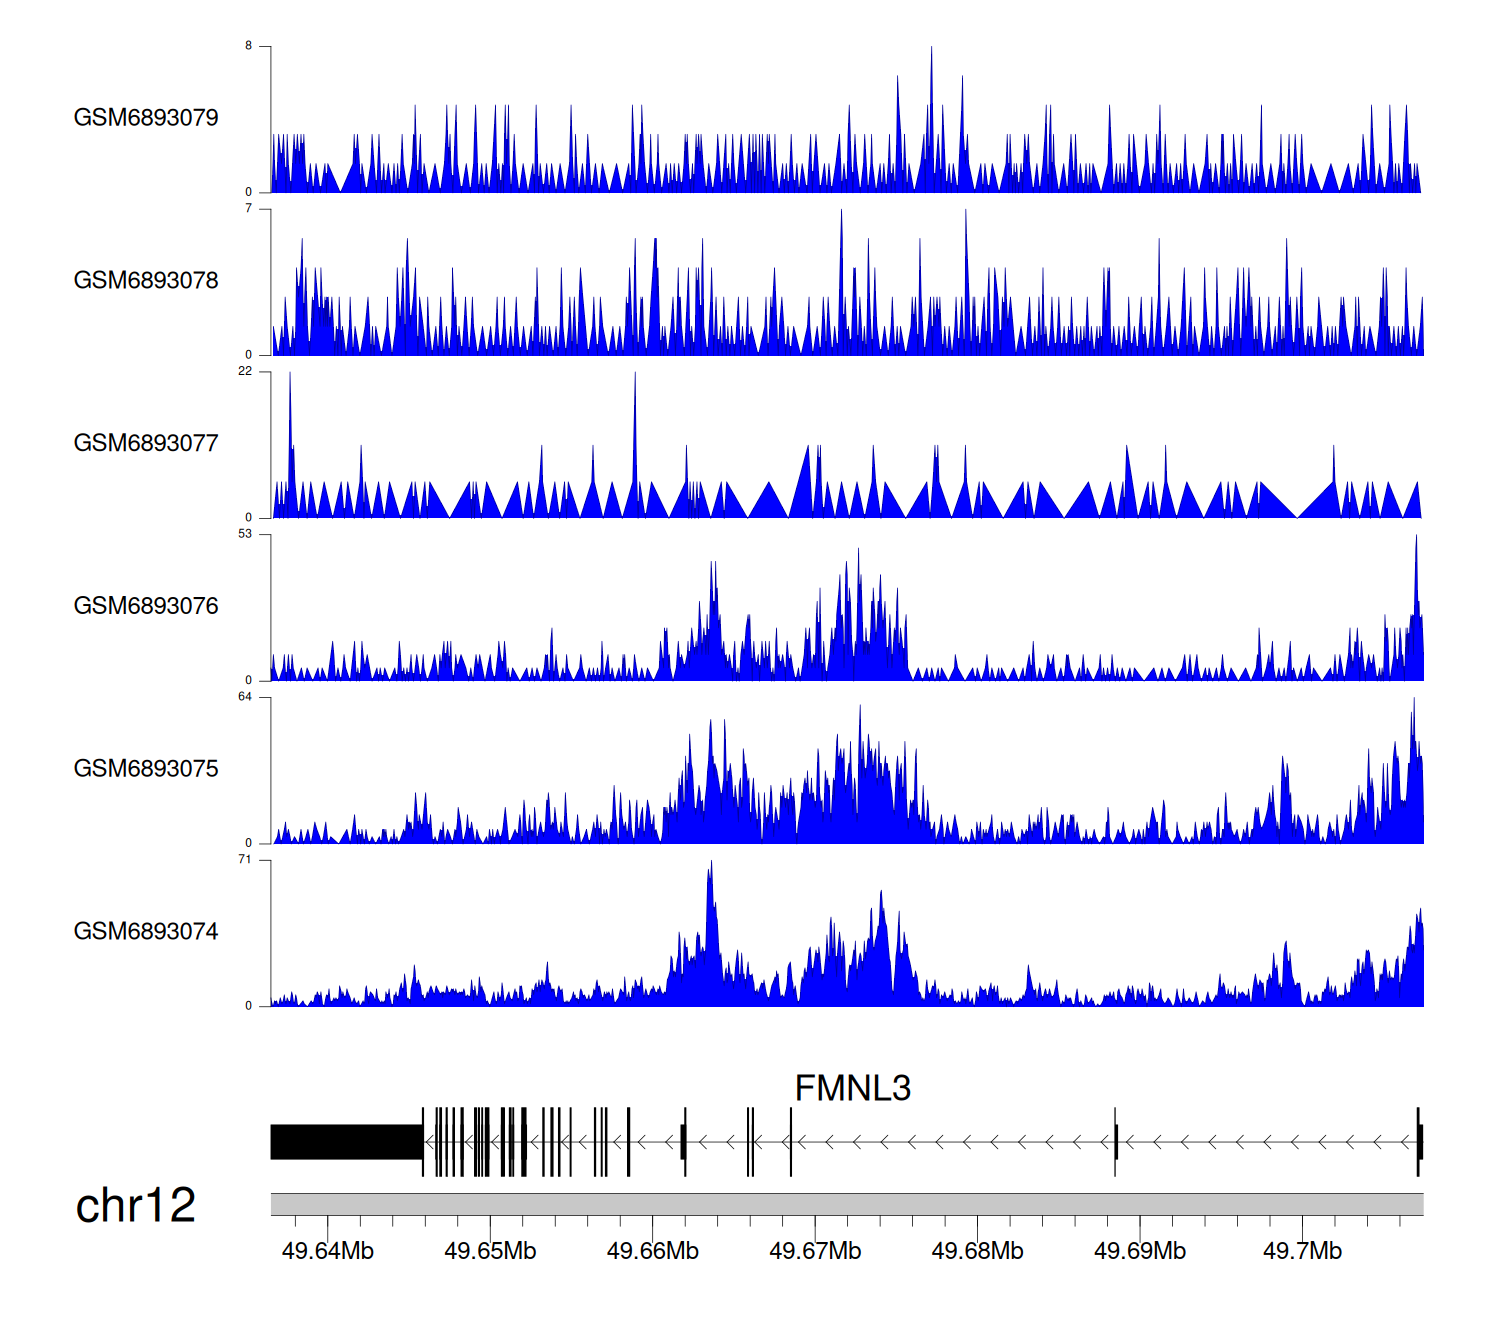Click the GSM6893079 track label
1500x1320 pixels.
click(x=146, y=118)
